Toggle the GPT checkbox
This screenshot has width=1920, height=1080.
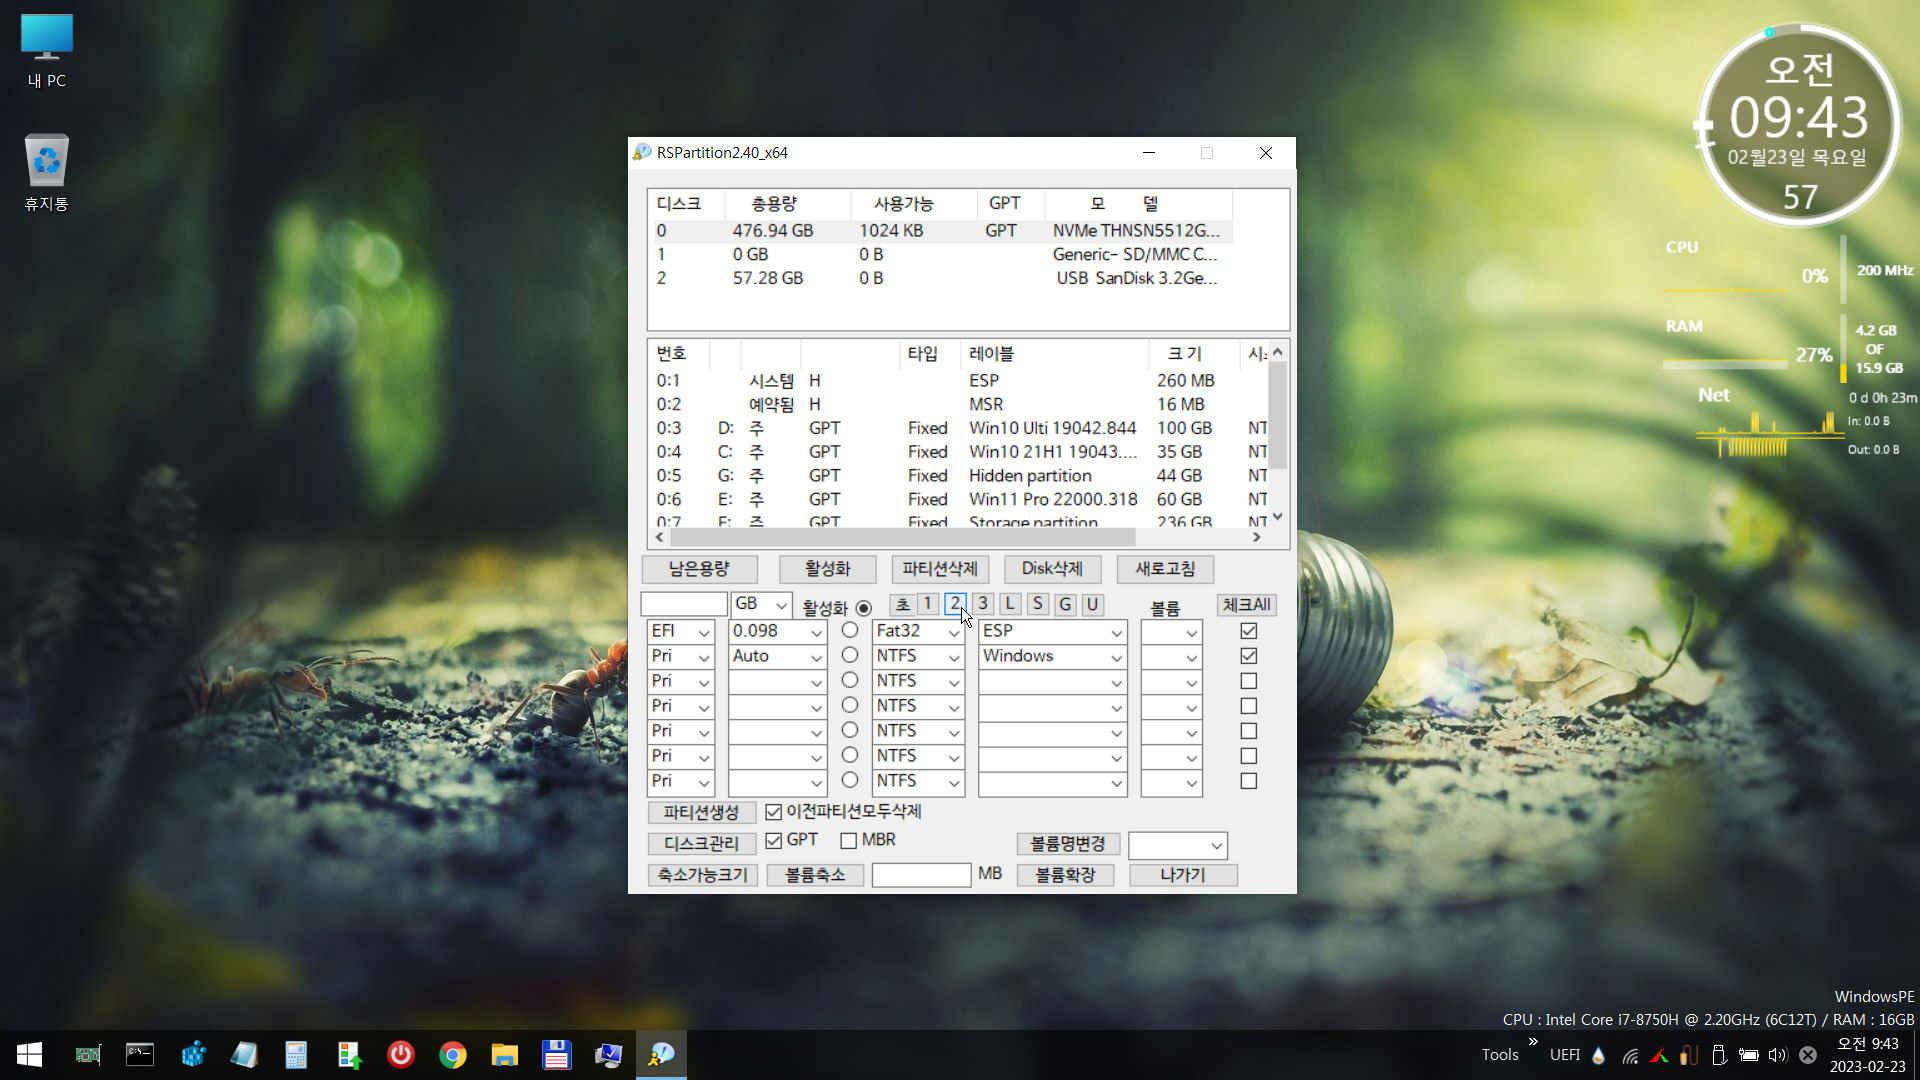point(774,841)
